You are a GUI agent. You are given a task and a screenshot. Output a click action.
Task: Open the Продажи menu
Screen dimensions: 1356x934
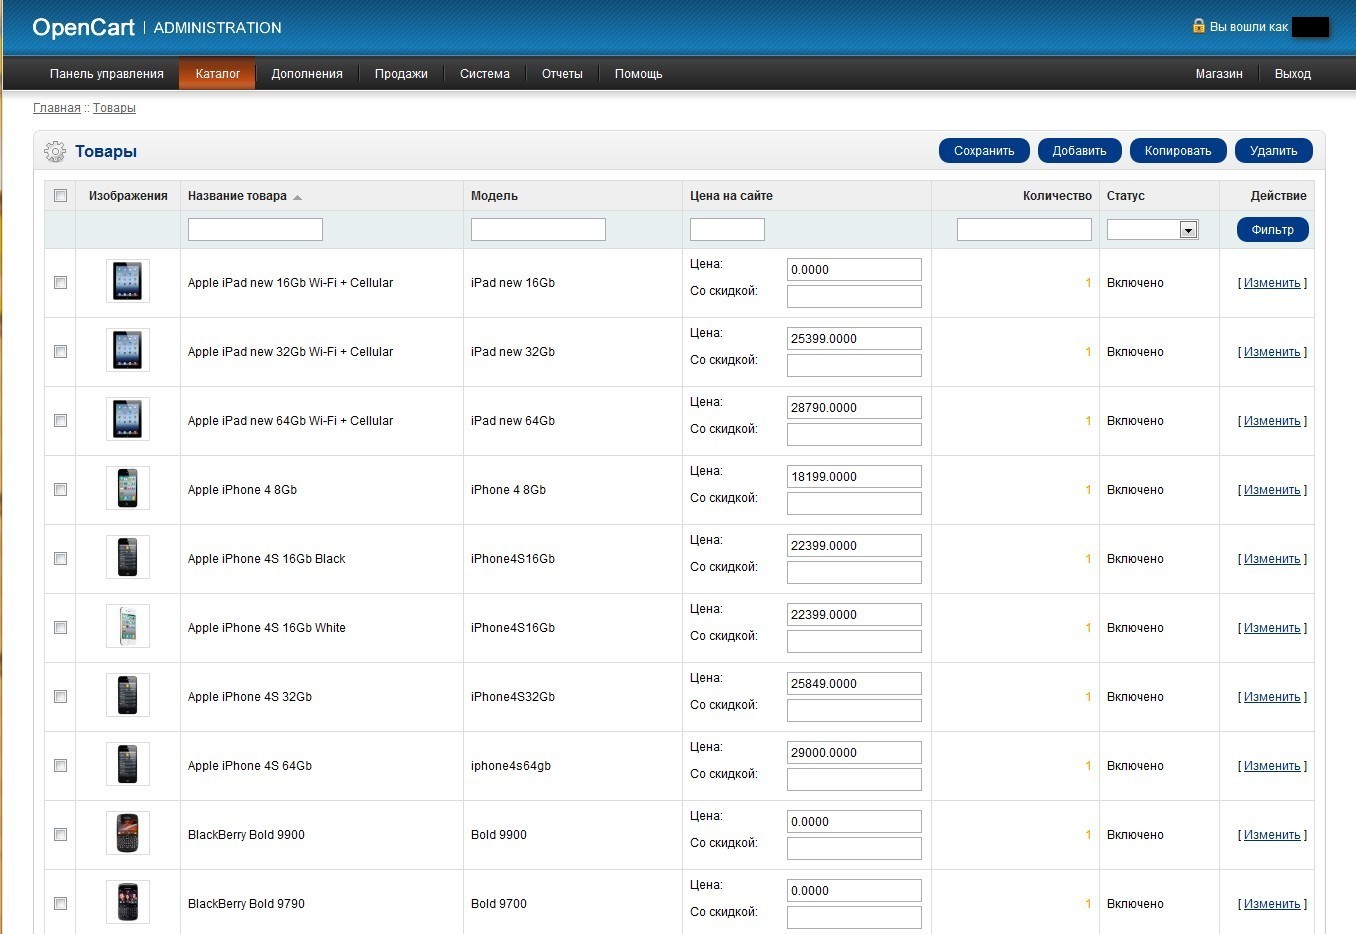tap(401, 74)
